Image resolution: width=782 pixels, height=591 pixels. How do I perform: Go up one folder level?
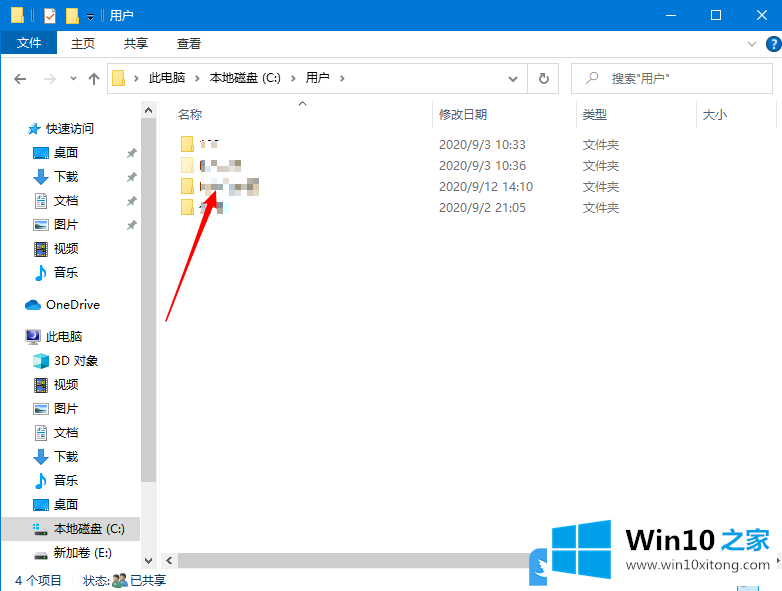(94, 78)
